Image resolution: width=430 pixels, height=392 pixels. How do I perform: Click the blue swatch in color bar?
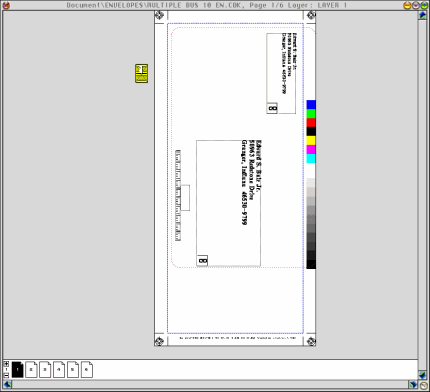[311, 104]
